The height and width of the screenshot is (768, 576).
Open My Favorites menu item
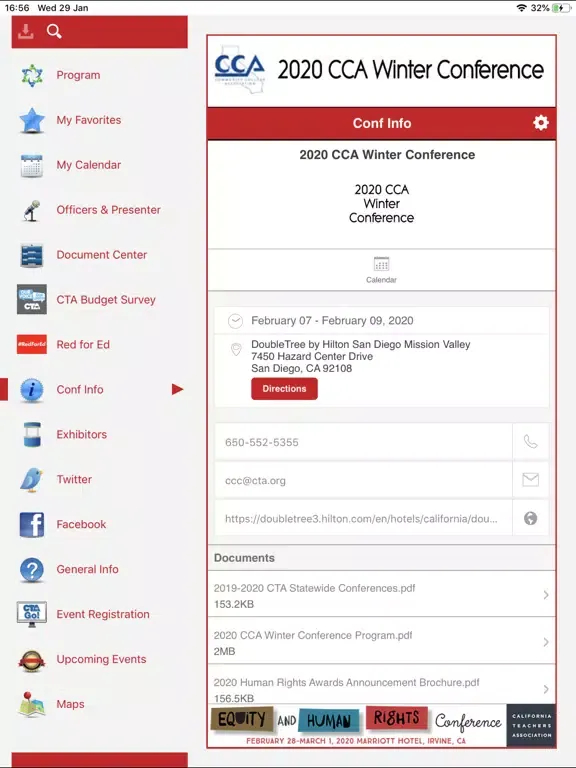pyautogui.click(x=89, y=120)
